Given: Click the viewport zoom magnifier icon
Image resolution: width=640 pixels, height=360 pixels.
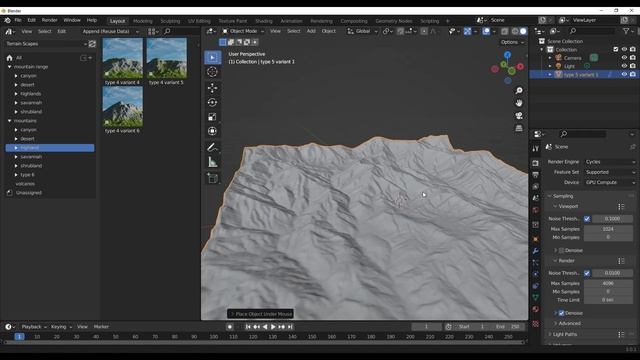Looking at the screenshot, I should [519, 91].
